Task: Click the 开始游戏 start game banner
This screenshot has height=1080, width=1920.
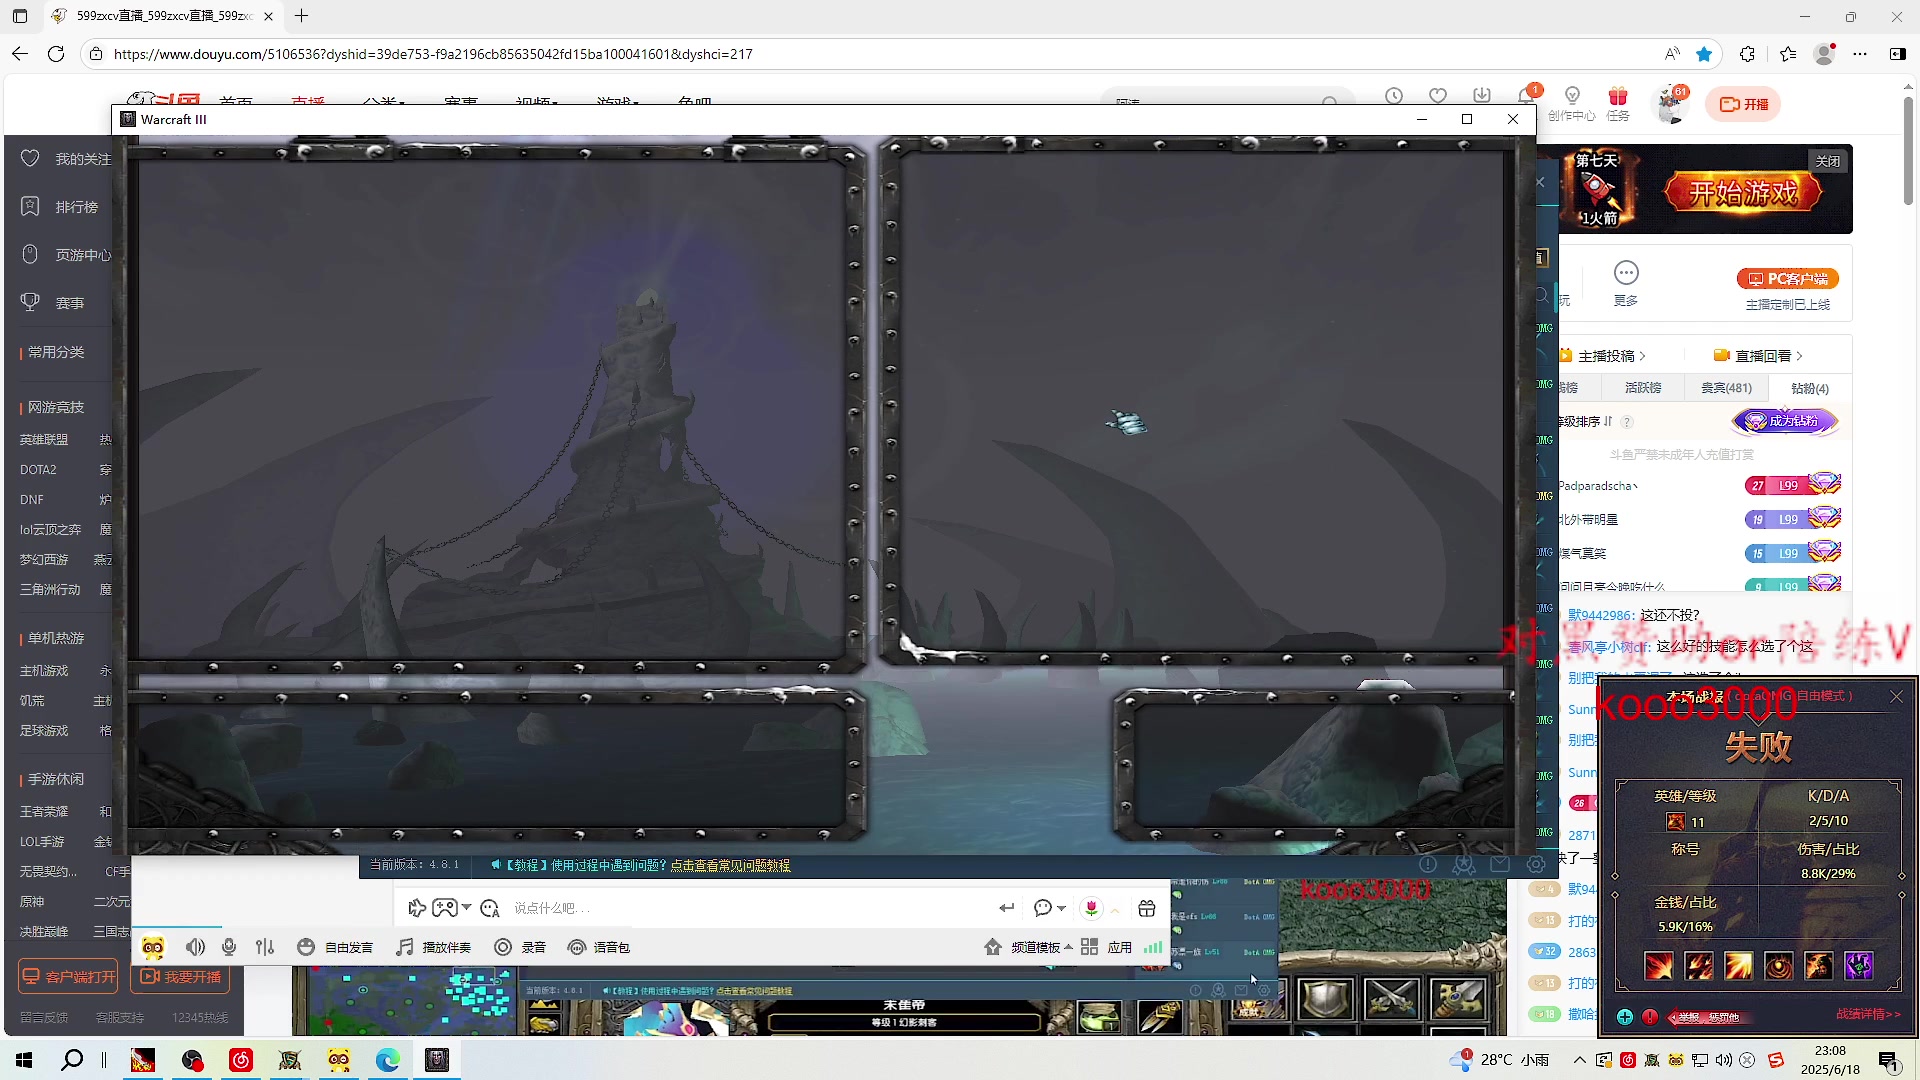Action: (x=1743, y=191)
